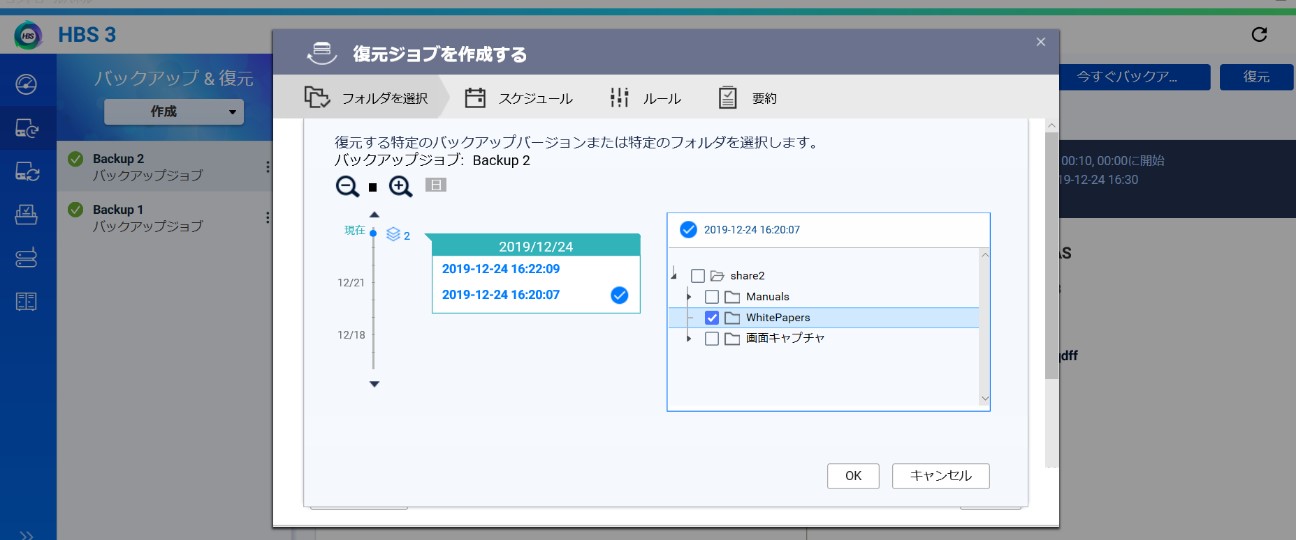Expand the sidebar with double-chevron icon

click(27, 534)
